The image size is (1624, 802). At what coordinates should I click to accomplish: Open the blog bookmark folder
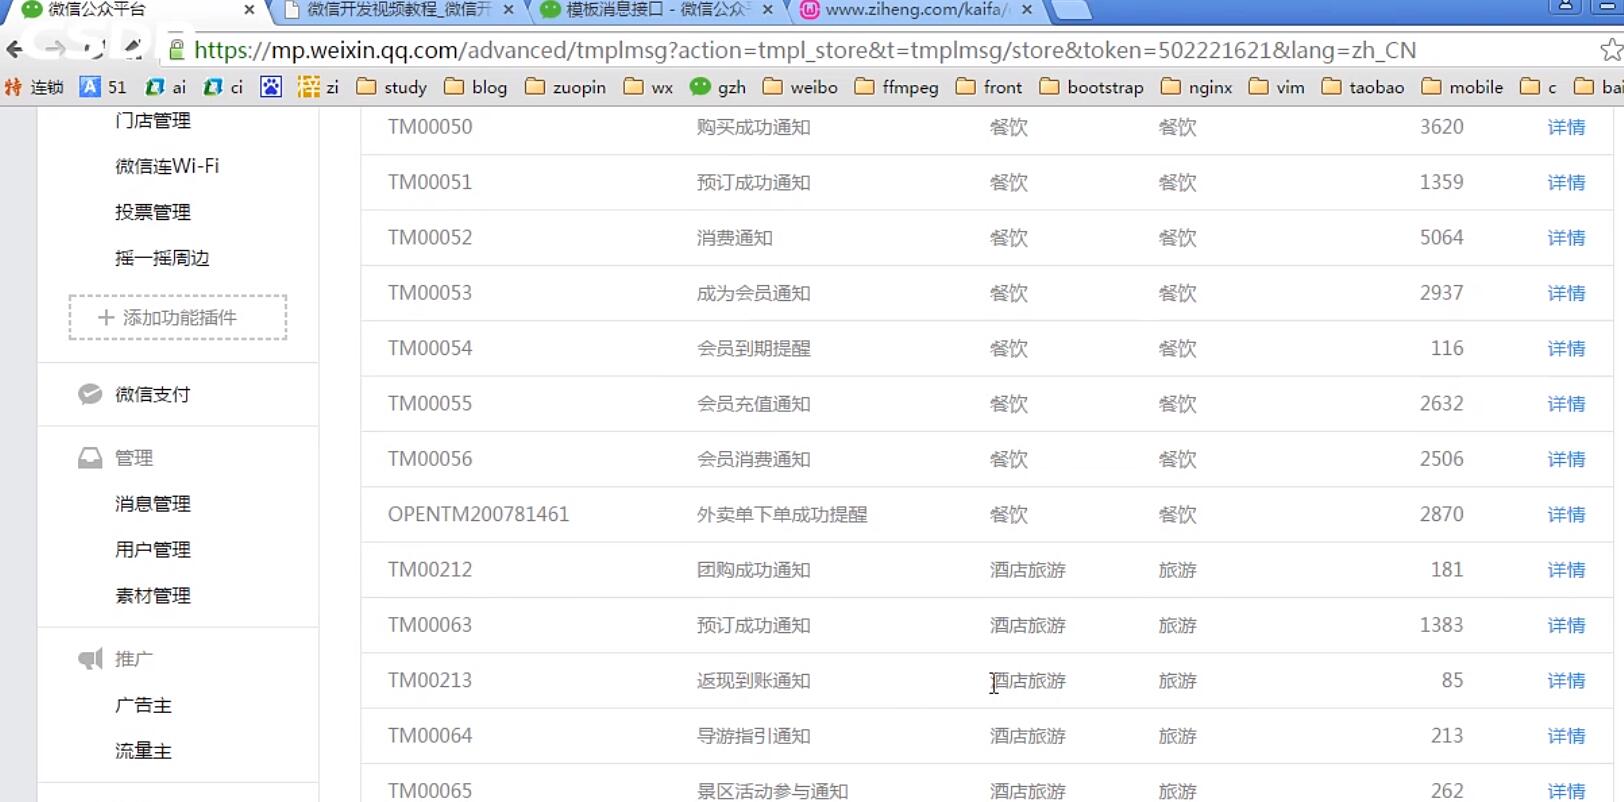[476, 87]
